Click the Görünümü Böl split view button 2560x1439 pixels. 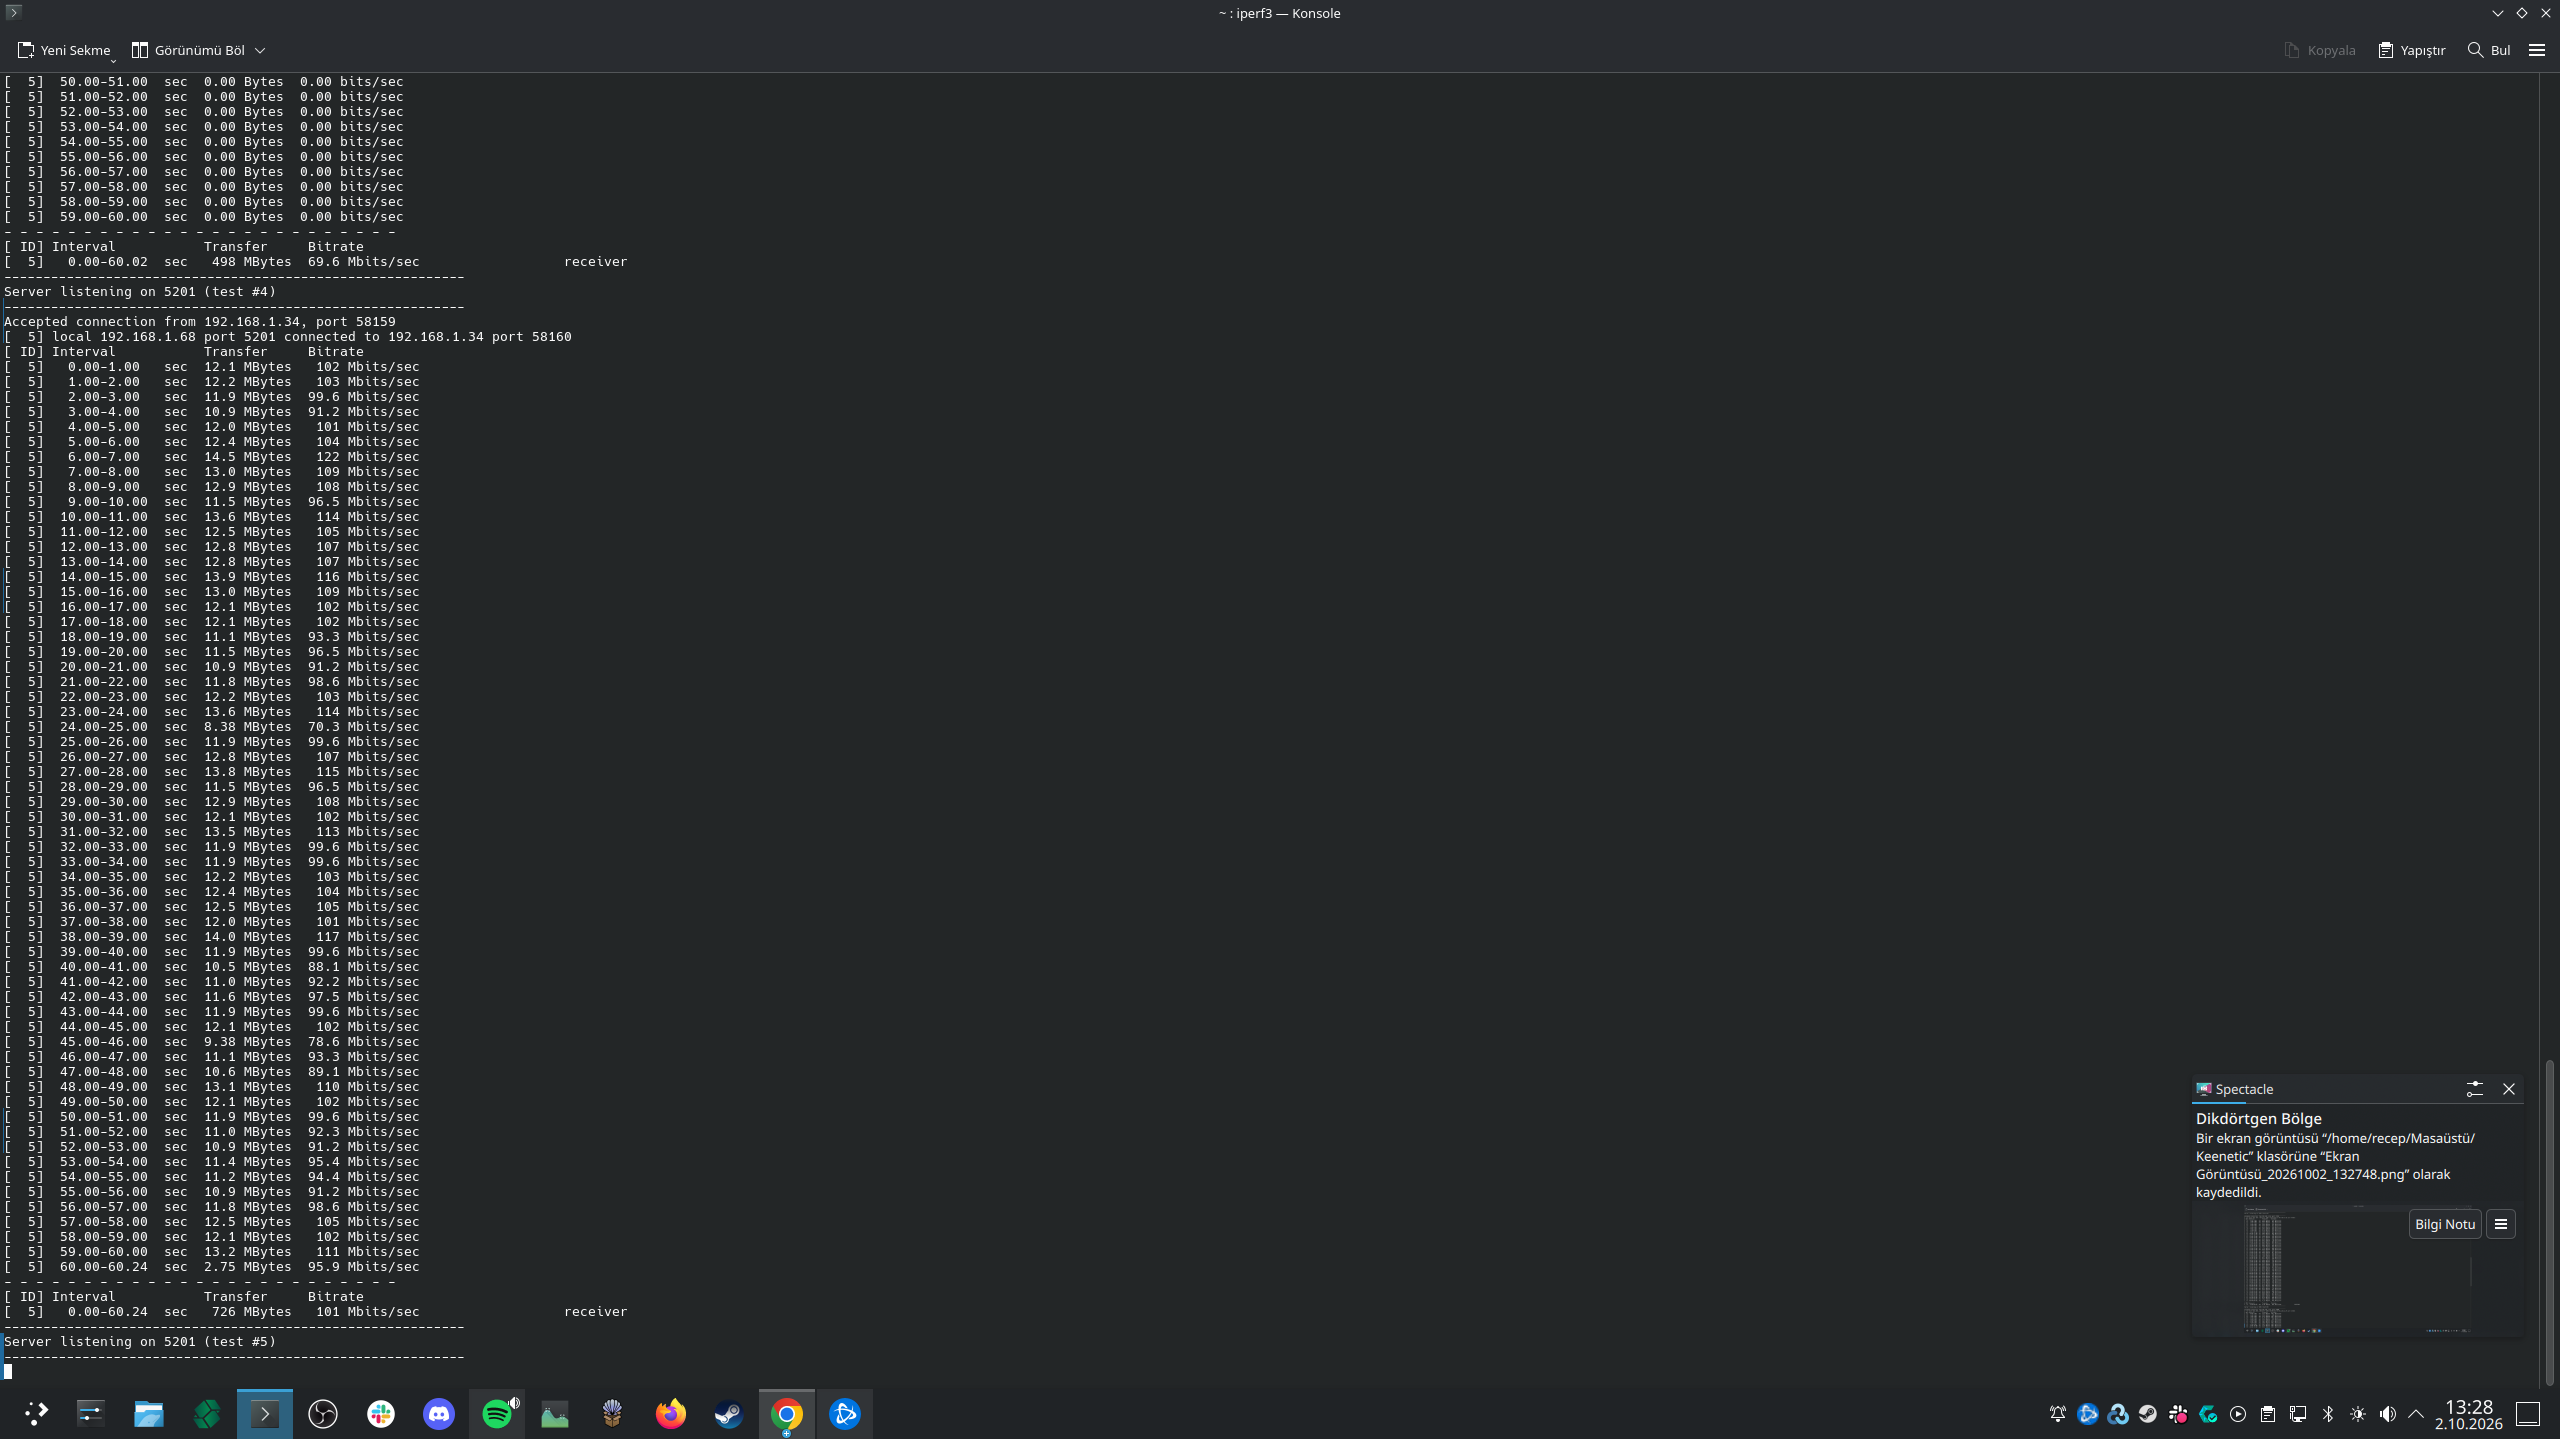point(188,50)
